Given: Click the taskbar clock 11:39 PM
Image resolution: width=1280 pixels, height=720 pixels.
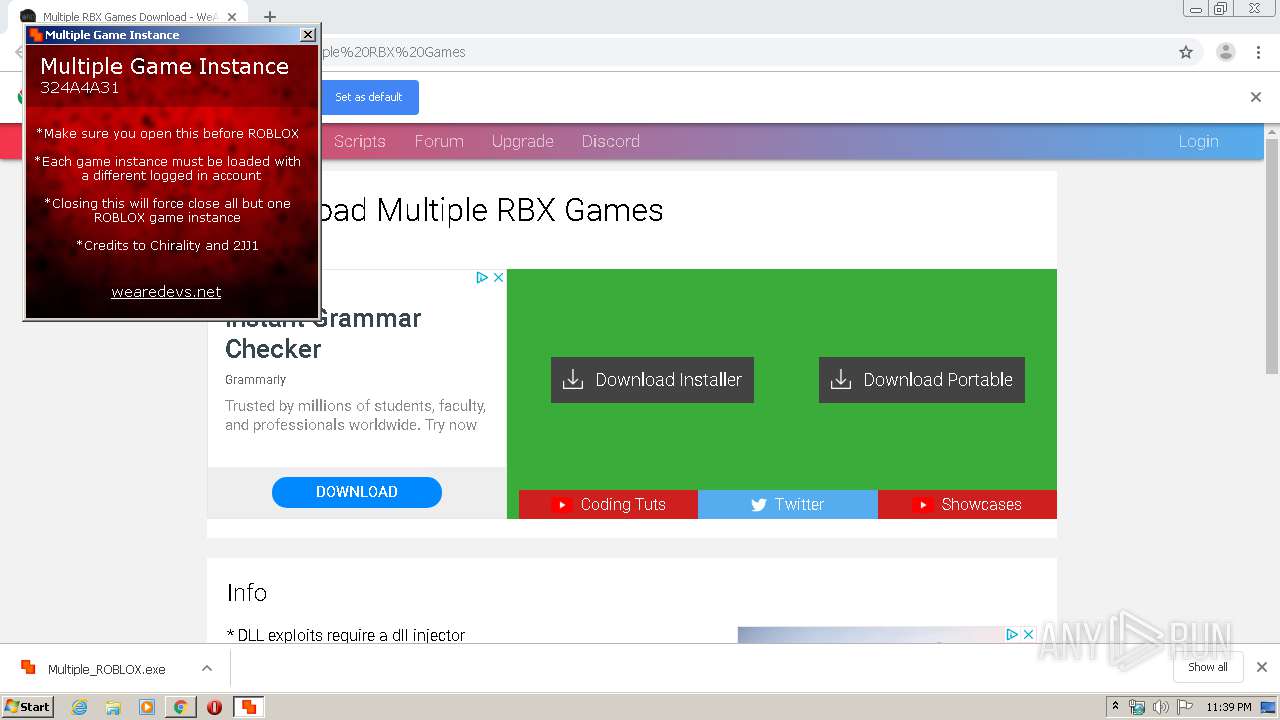Looking at the screenshot, I should point(1229,707).
